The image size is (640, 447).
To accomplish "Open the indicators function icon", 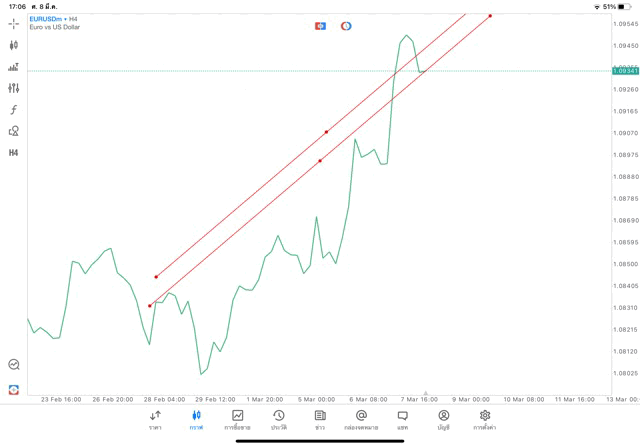I will pos(13,110).
